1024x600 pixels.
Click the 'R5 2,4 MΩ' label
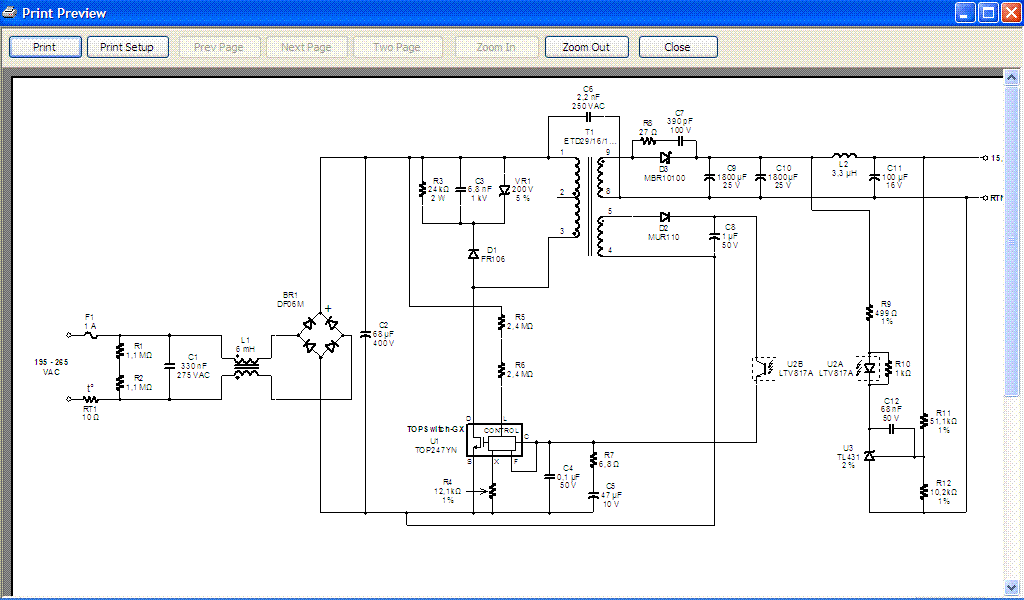pyautogui.click(x=520, y=321)
